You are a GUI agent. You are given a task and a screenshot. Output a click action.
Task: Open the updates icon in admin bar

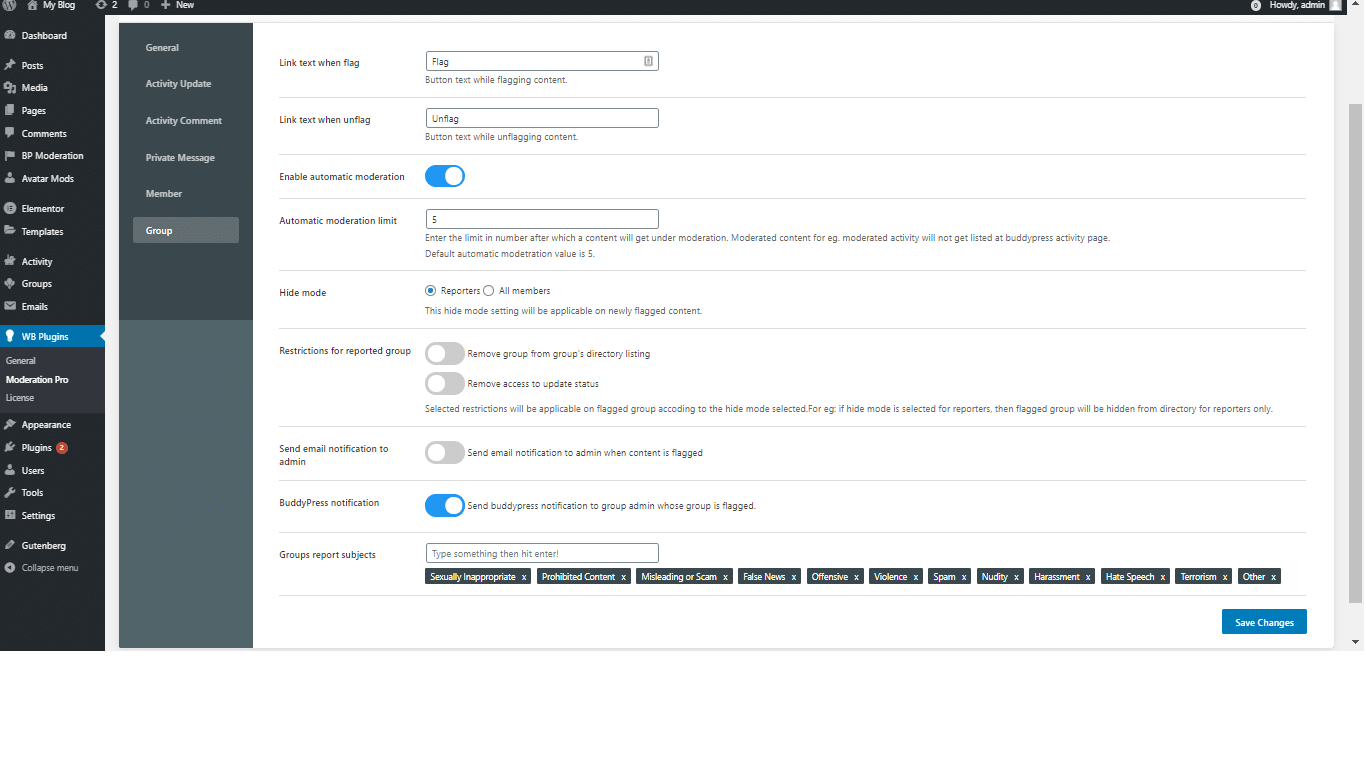101,5
